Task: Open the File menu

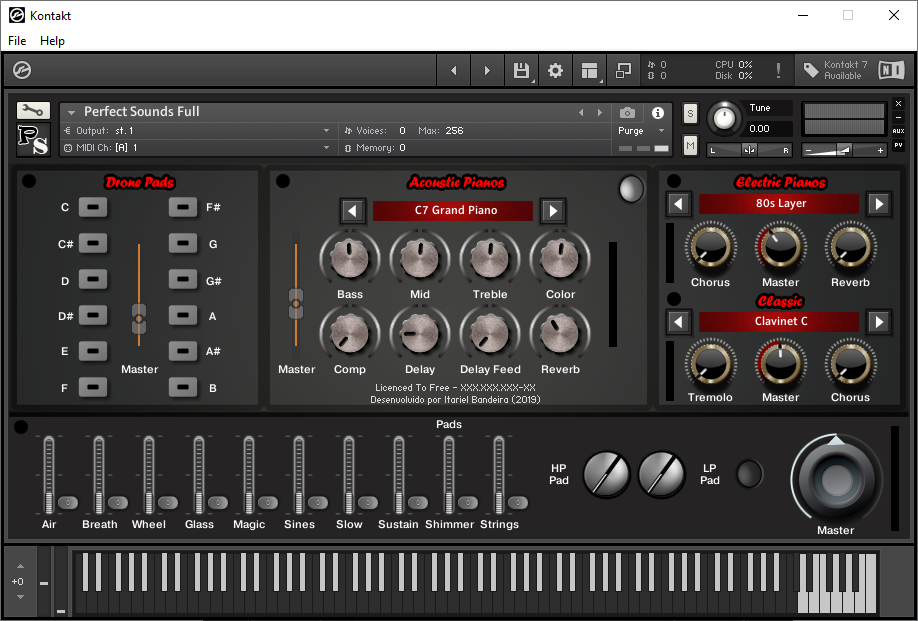Action: tap(17, 41)
